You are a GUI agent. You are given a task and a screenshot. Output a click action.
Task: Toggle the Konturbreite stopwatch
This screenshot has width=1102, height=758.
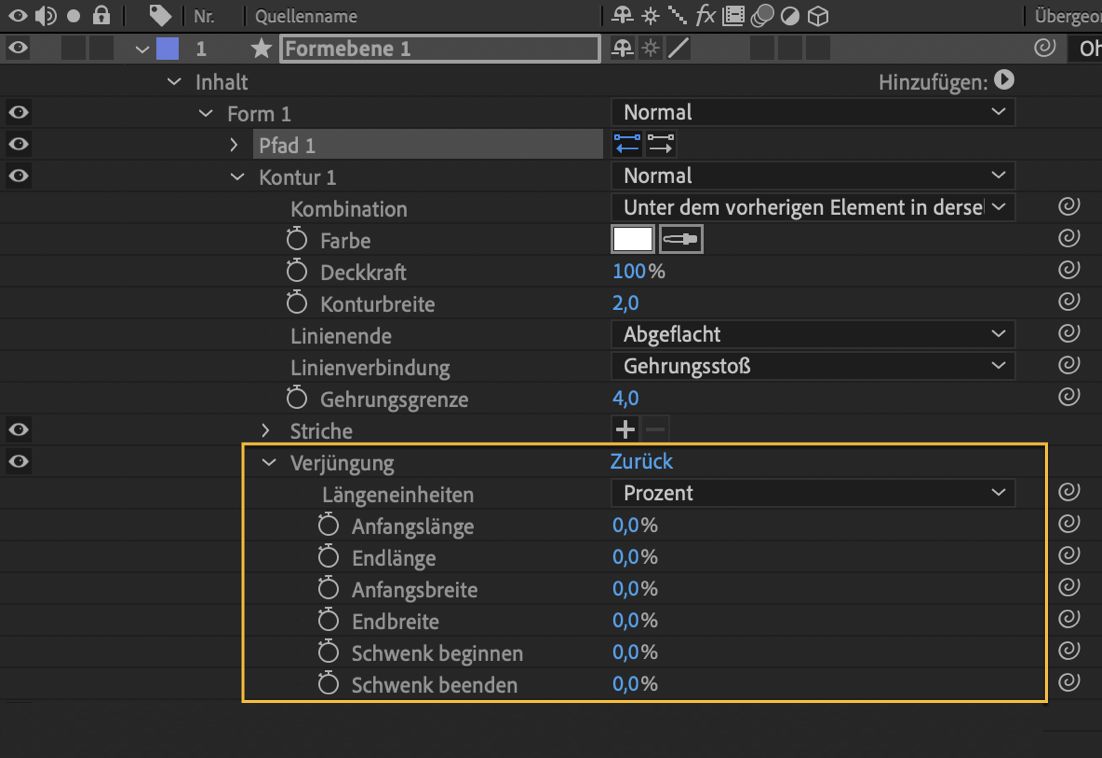[x=296, y=303]
